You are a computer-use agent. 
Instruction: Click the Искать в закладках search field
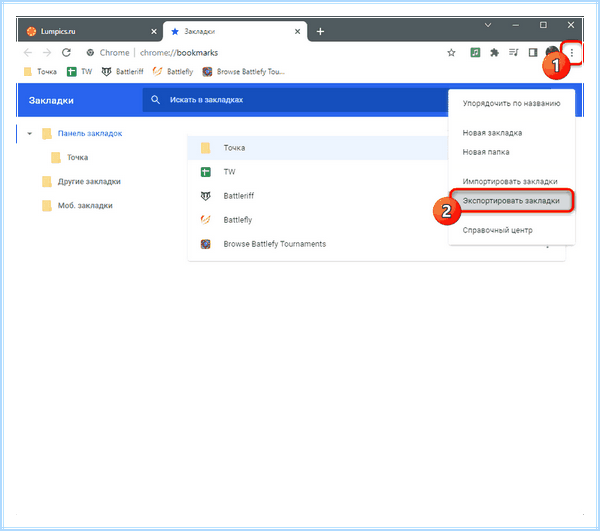[x=295, y=100]
